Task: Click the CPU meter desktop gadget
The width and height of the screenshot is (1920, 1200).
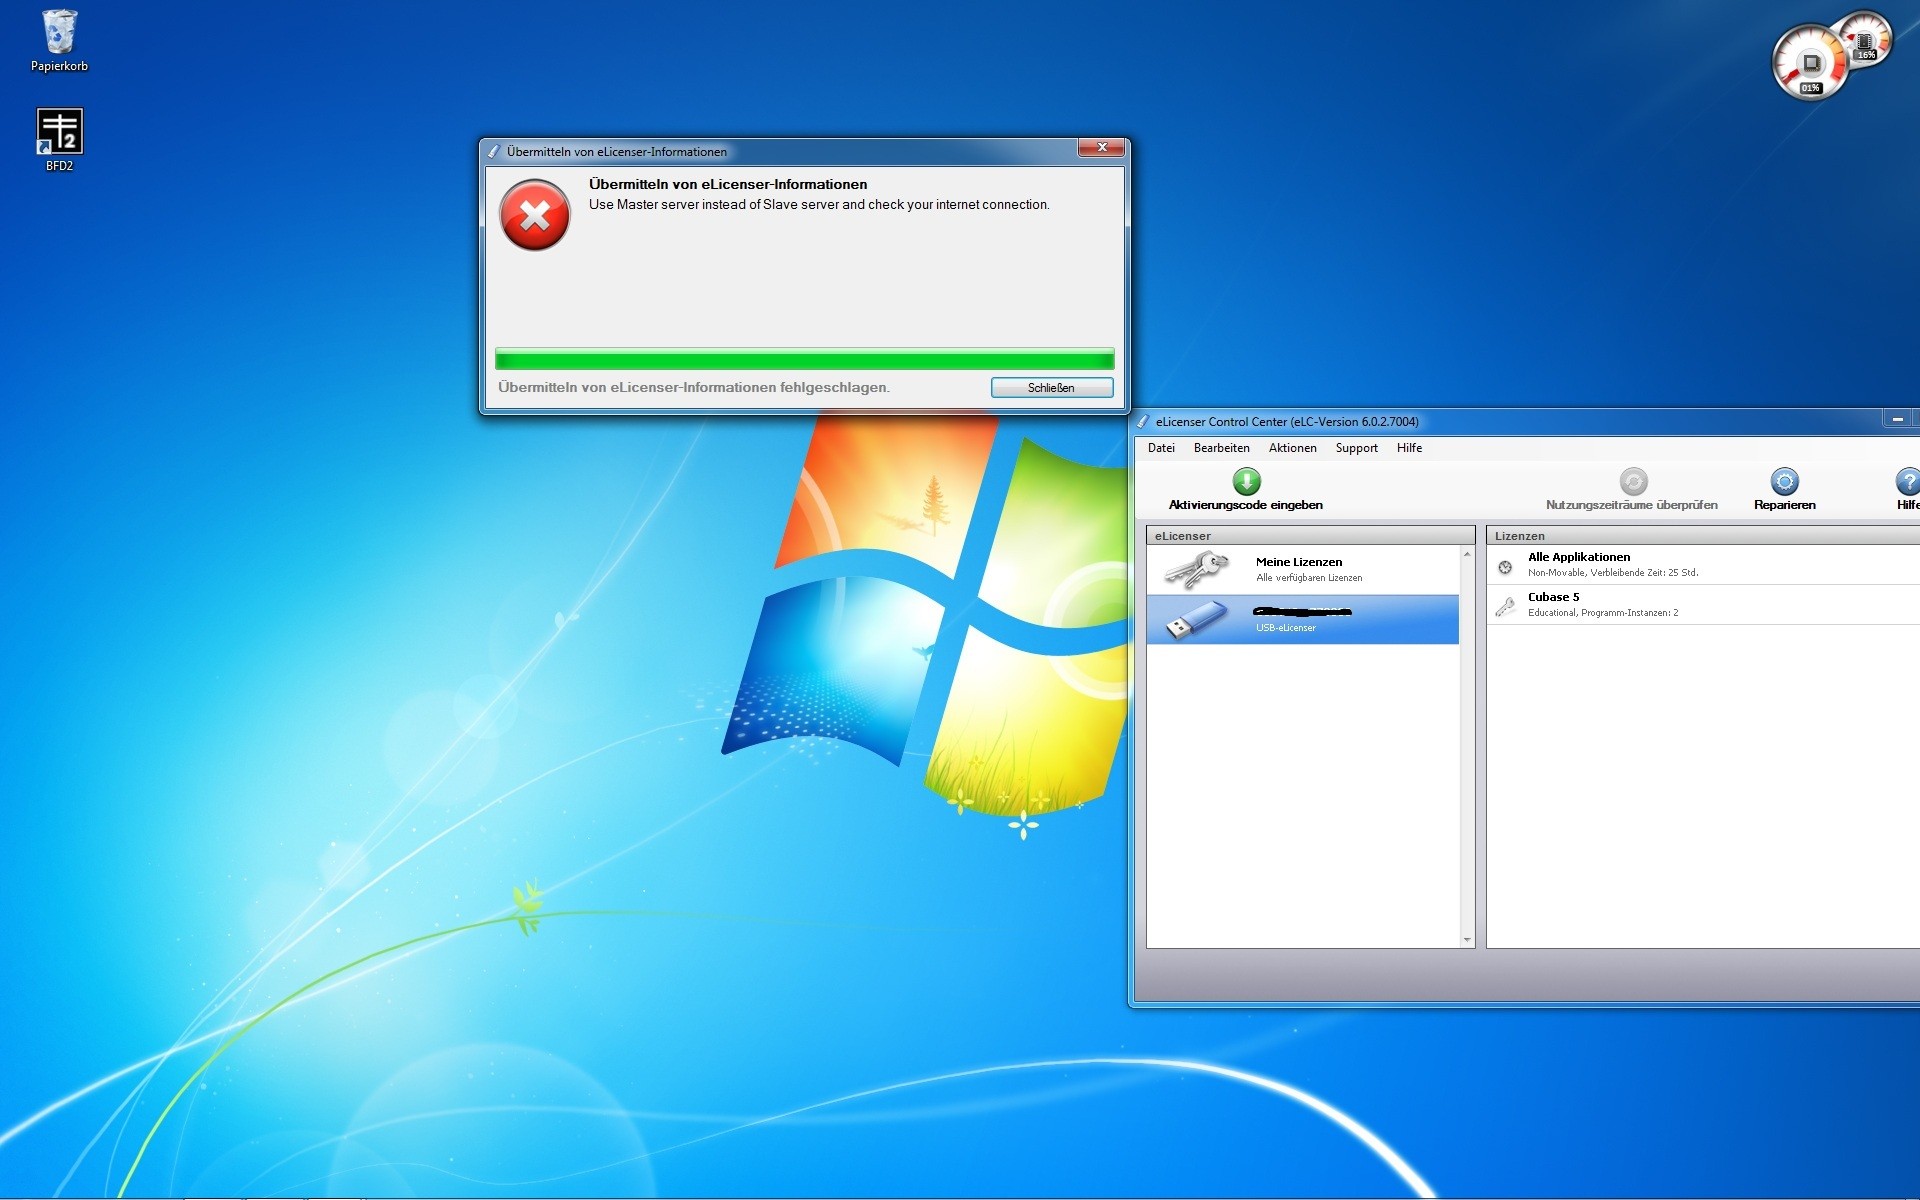Action: click(1811, 63)
